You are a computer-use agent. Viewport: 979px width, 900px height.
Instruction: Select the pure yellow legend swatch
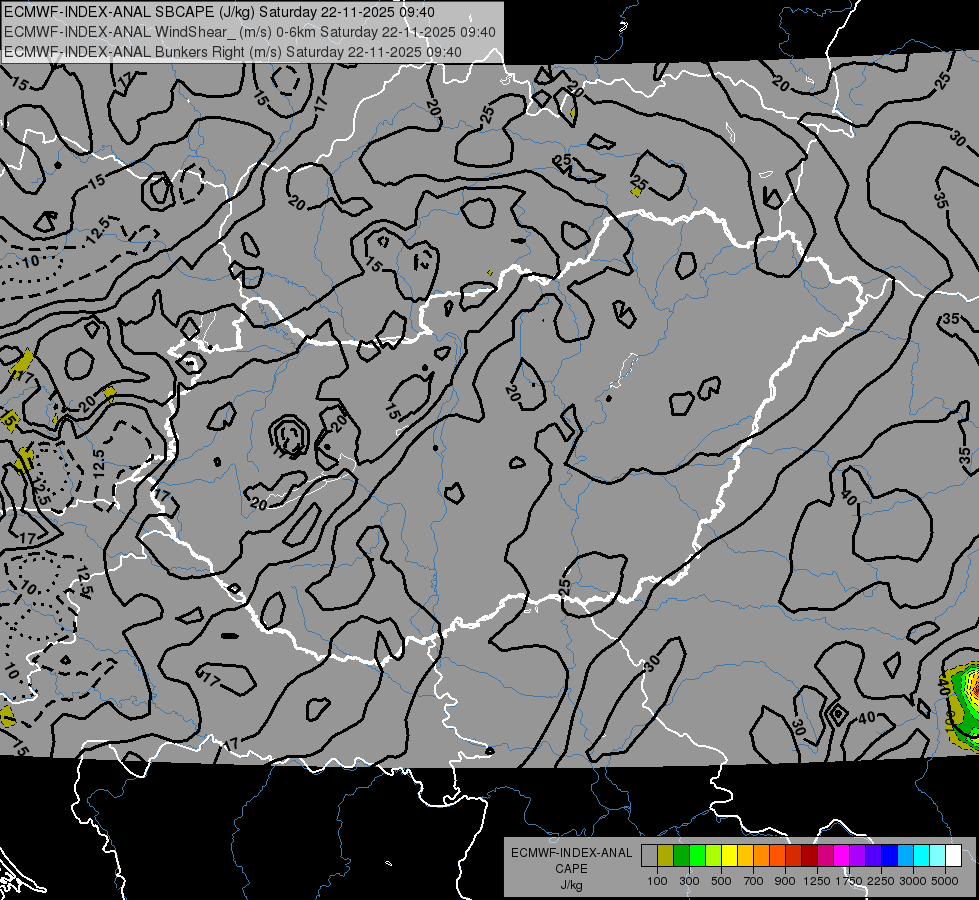(729, 855)
